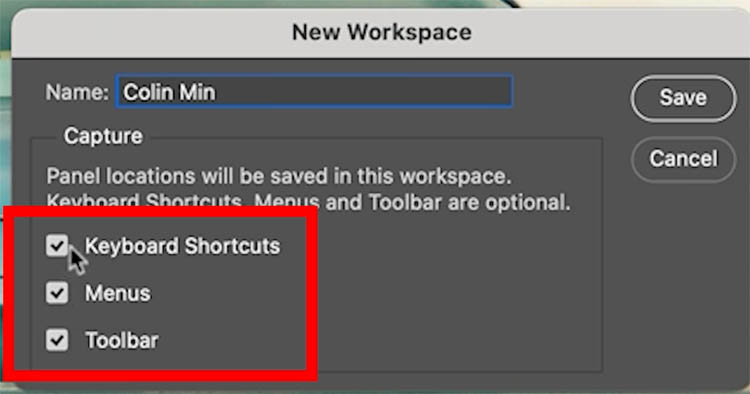Click the text saying Toolbar are optional

[470, 202]
